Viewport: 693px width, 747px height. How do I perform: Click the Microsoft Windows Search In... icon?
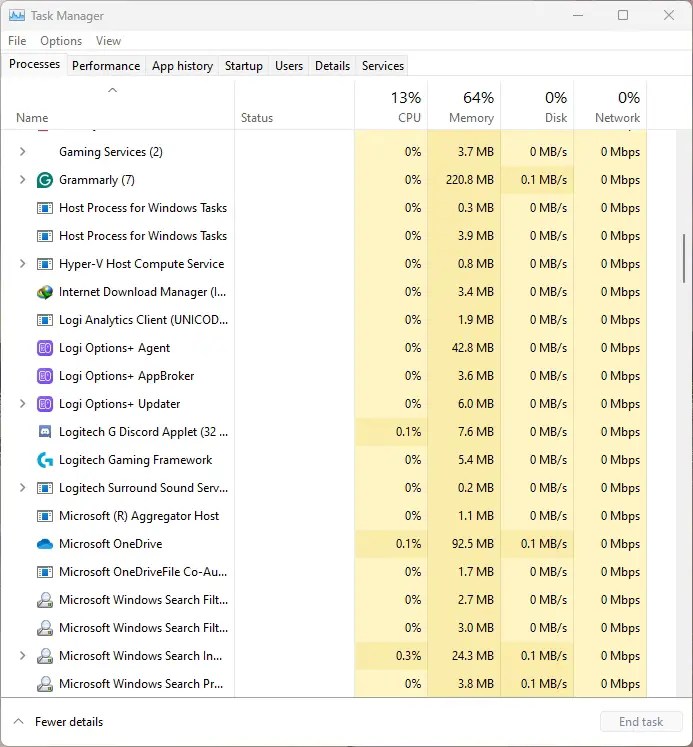pos(45,656)
